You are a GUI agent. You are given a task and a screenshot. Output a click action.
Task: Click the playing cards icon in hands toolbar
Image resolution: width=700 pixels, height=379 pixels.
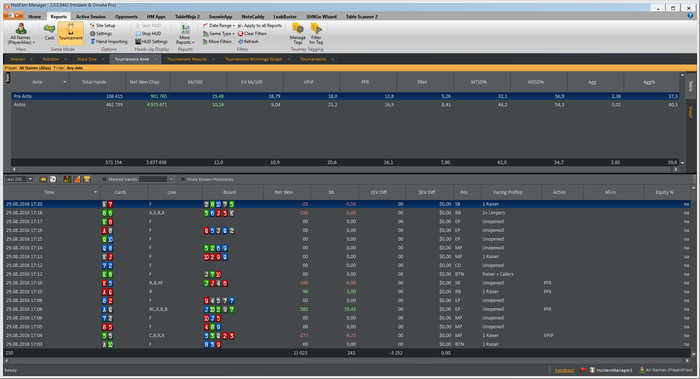click(x=53, y=179)
